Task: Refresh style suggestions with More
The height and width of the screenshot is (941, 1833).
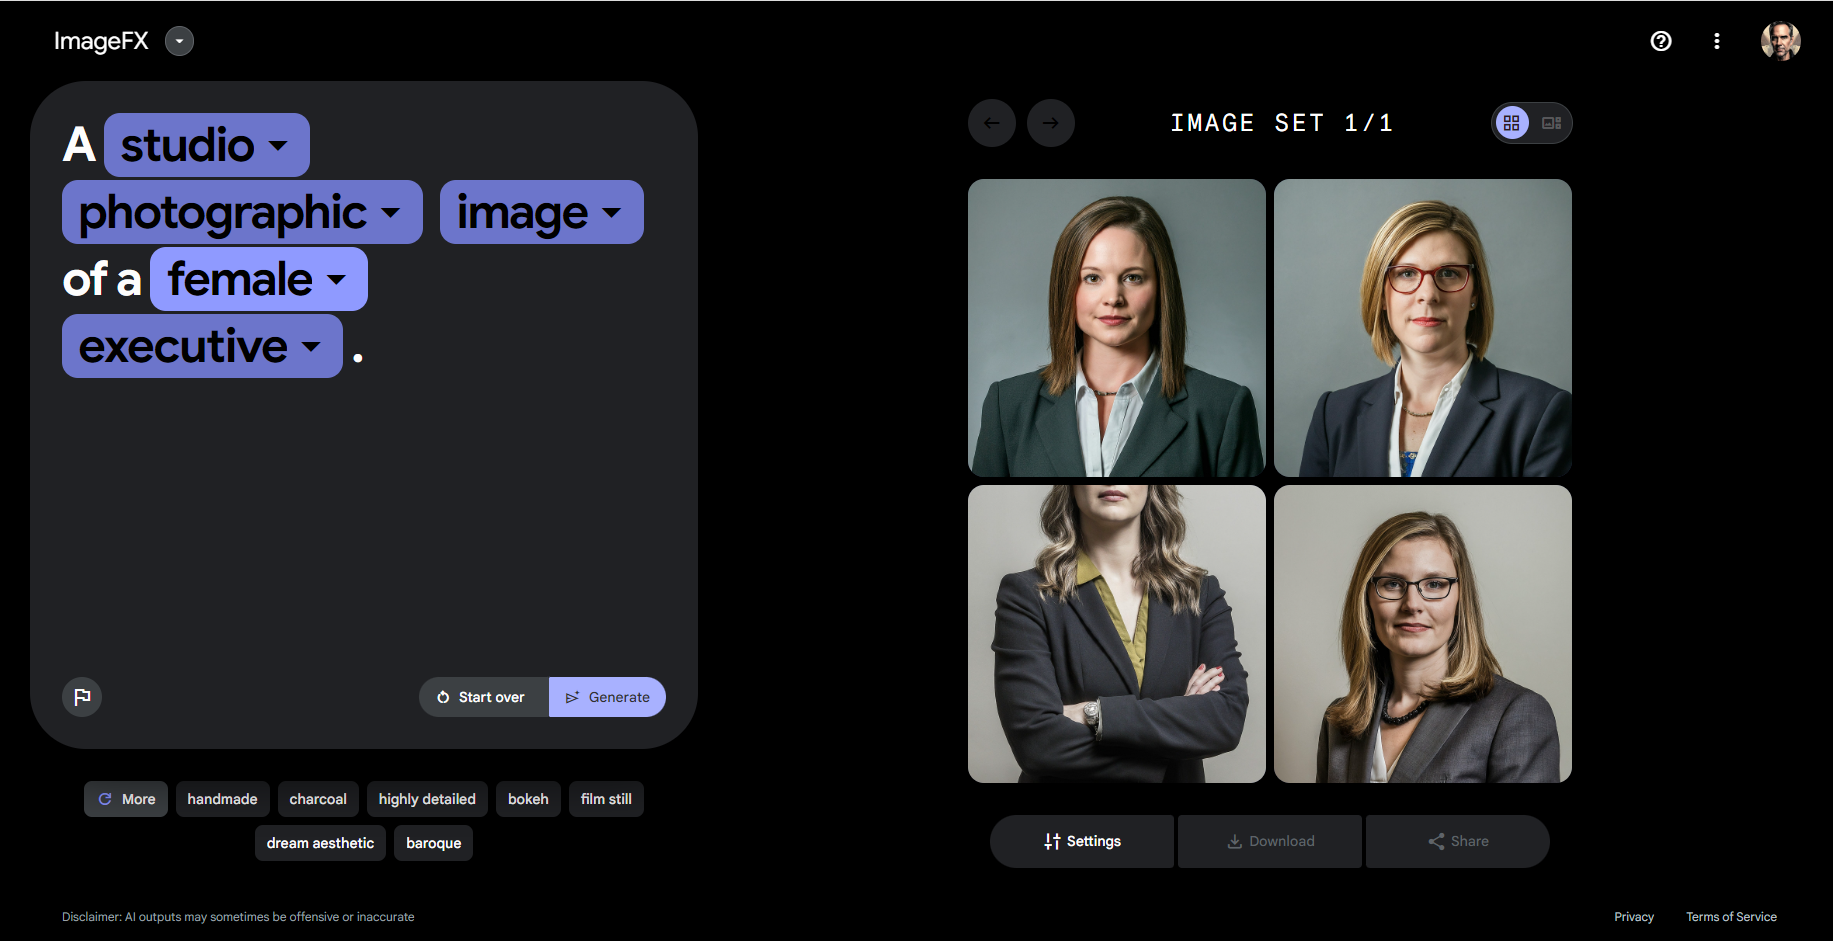Action: [x=126, y=799]
